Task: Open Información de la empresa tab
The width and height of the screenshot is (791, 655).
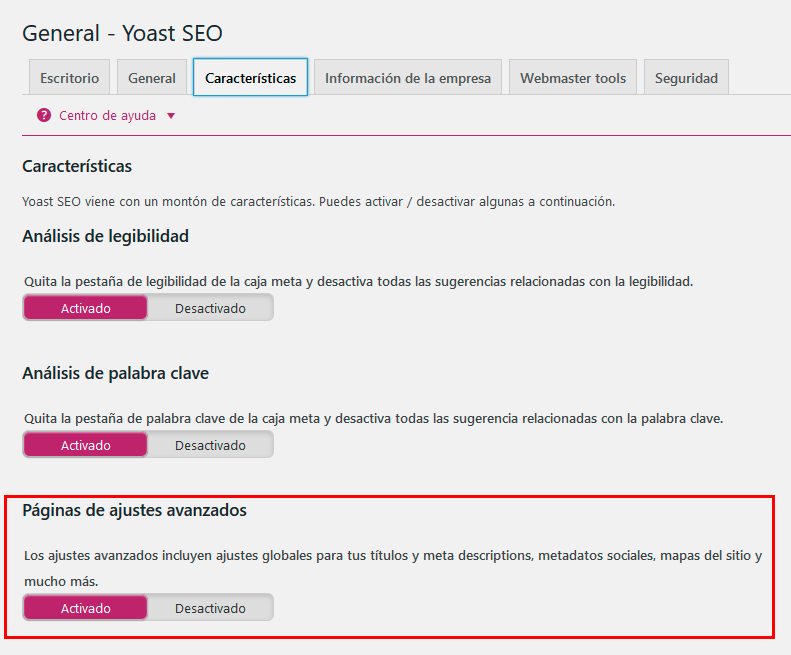Action: pyautogui.click(x=408, y=78)
